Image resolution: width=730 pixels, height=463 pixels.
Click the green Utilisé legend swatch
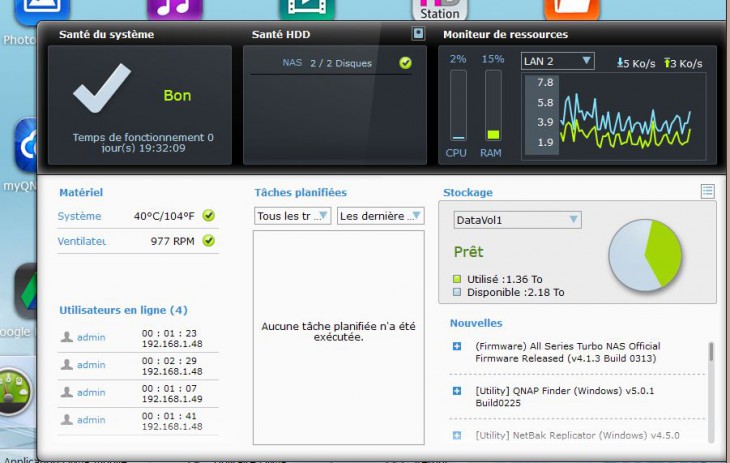point(457,279)
